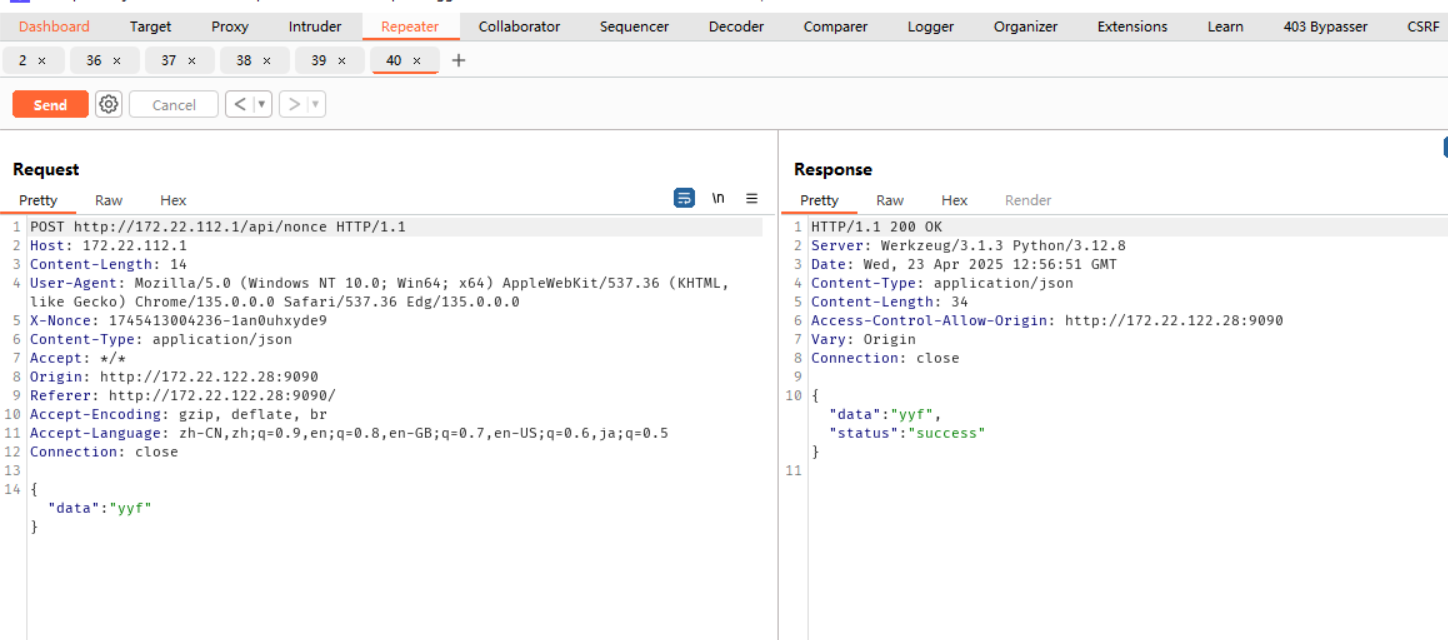Switch to the Decoder tab
Image resolution: width=1448 pixels, height=640 pixels.
[x=736, y=27]
